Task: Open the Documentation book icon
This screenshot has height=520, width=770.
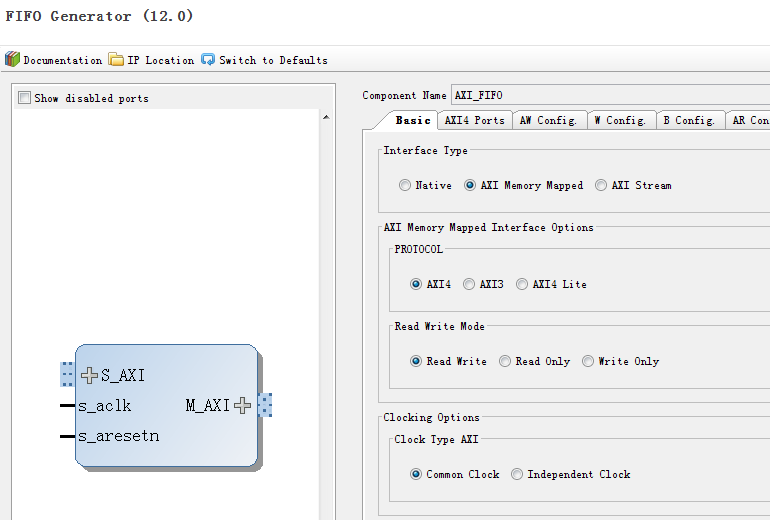Action: point(12,59)
